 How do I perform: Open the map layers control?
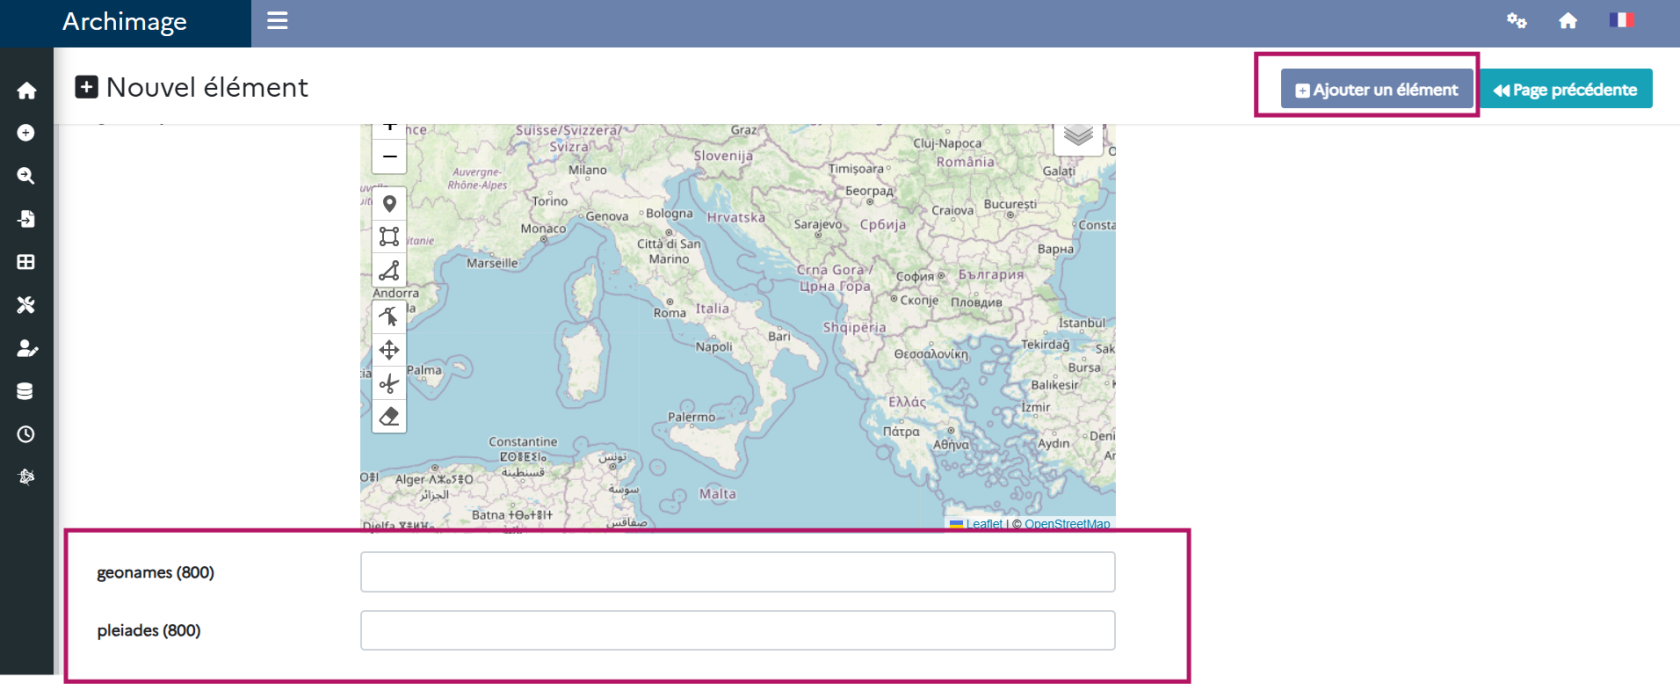coord(1077,136)
